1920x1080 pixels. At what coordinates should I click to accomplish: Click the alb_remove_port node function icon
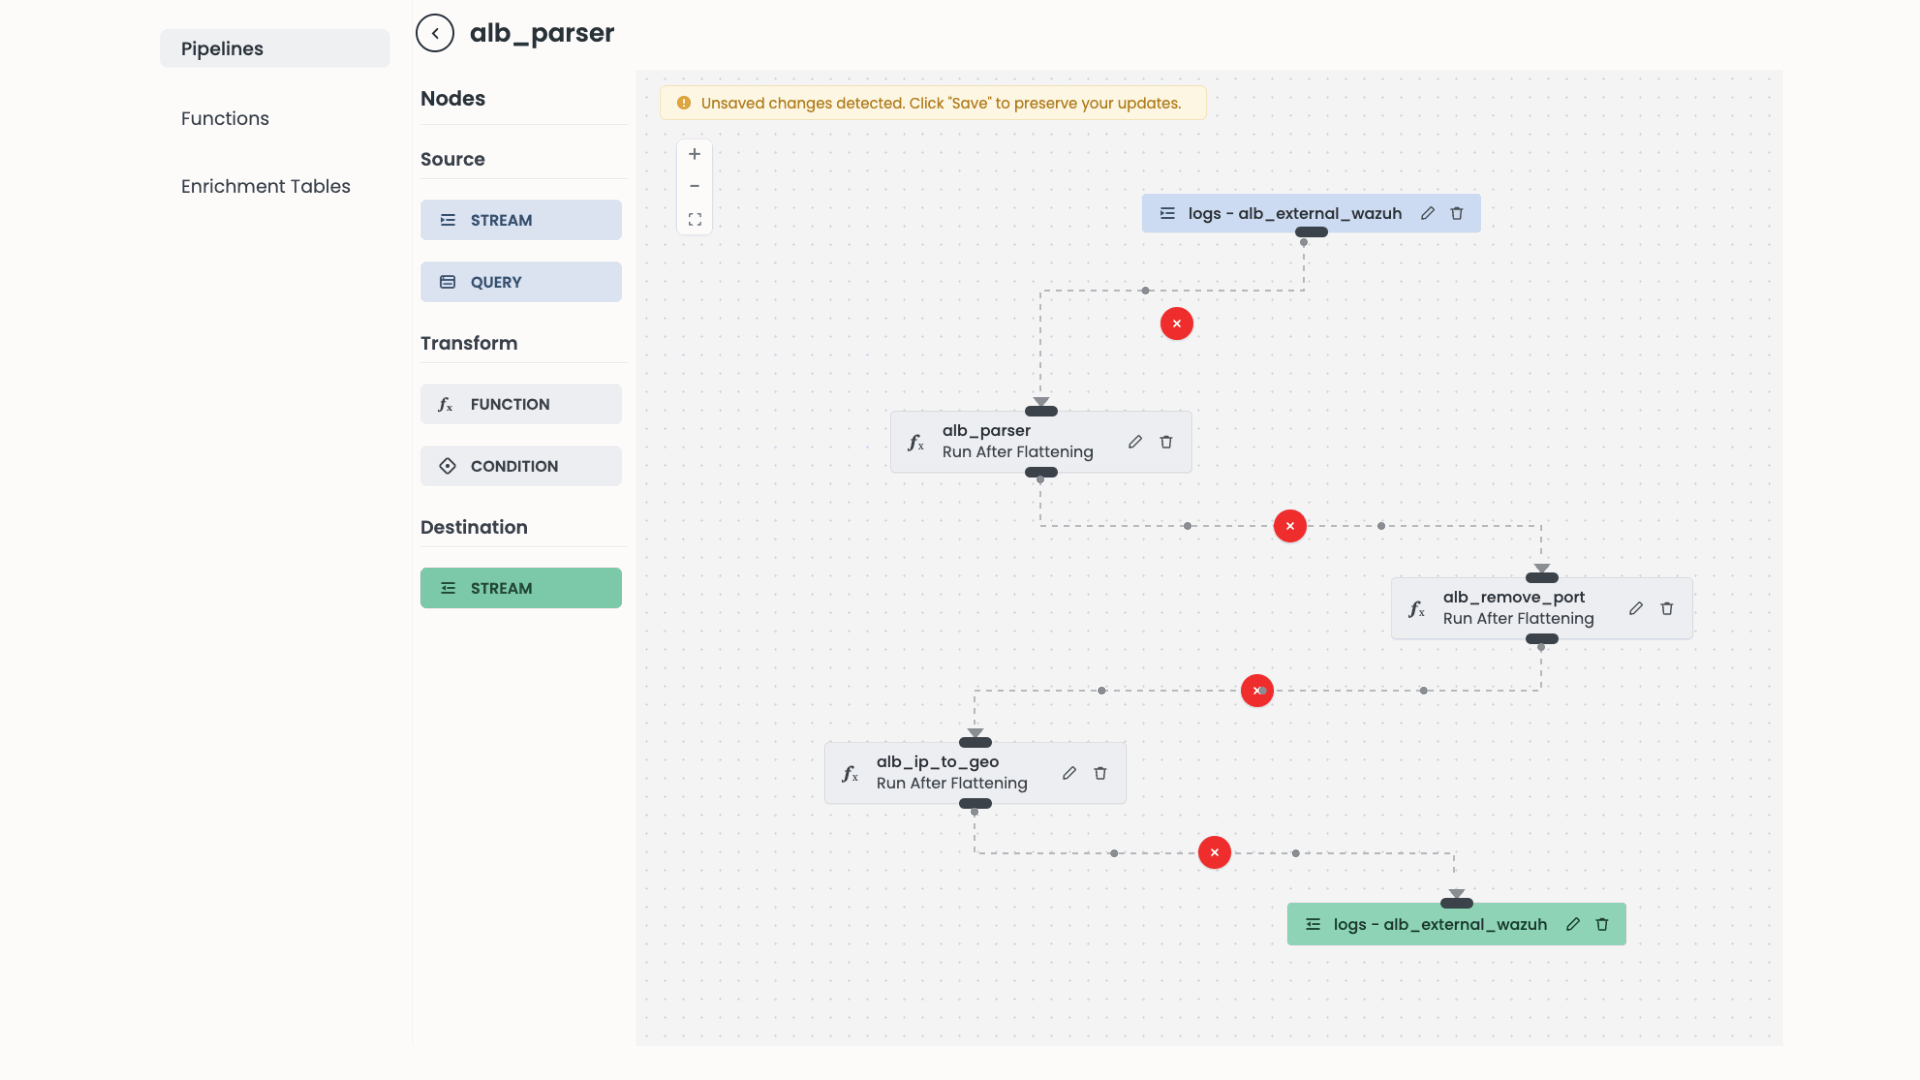(1417, 609)
